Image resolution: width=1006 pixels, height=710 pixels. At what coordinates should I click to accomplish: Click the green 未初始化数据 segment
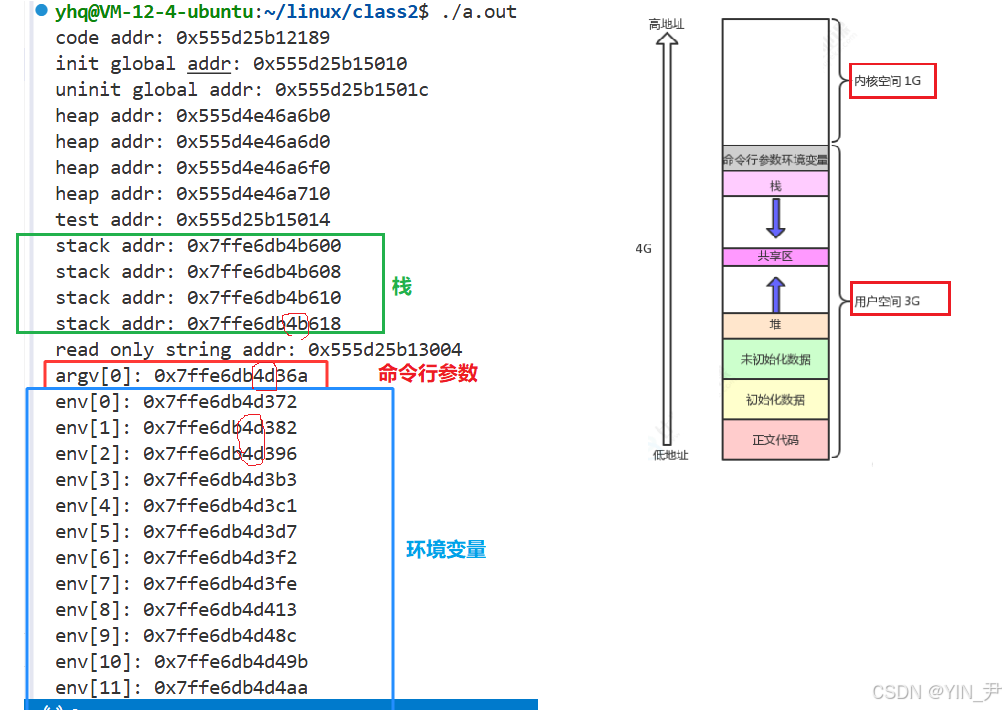(x=775, y=359)
